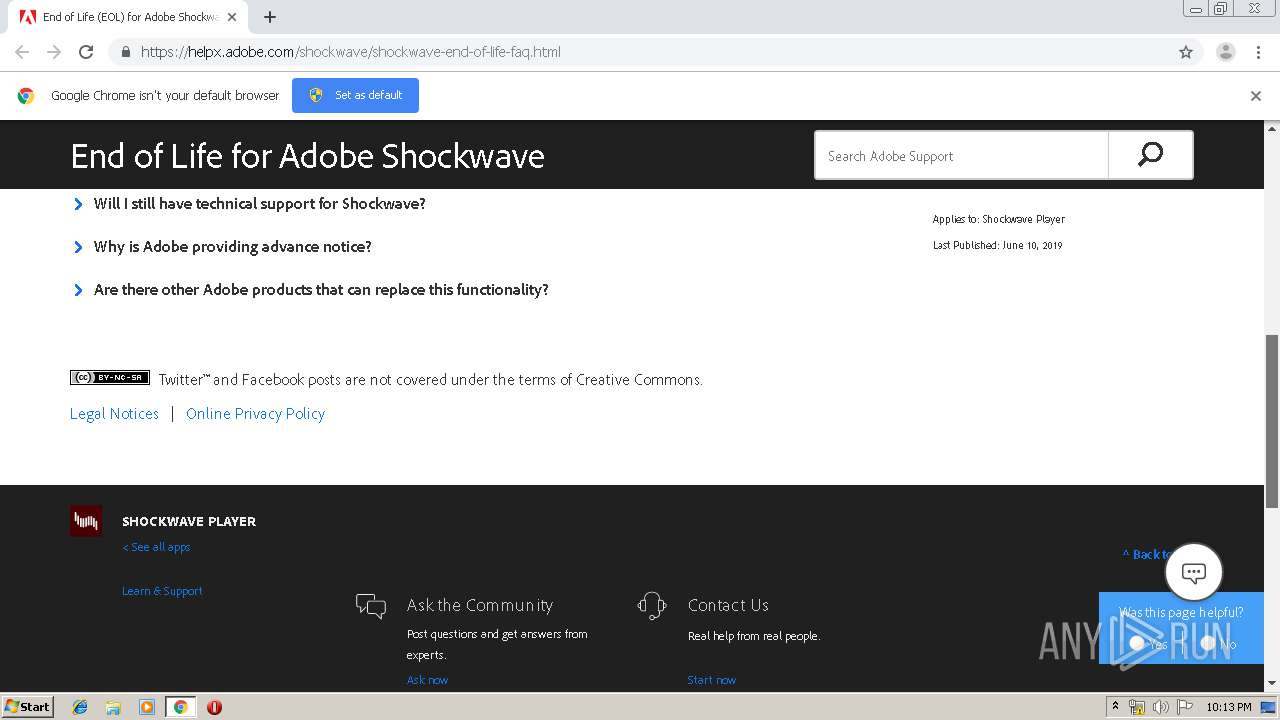Image resolution: width=1280 pixels, height=720 pixels.
Task: Click the scrollbar down arrow
Action: (x=1272, y=683)
